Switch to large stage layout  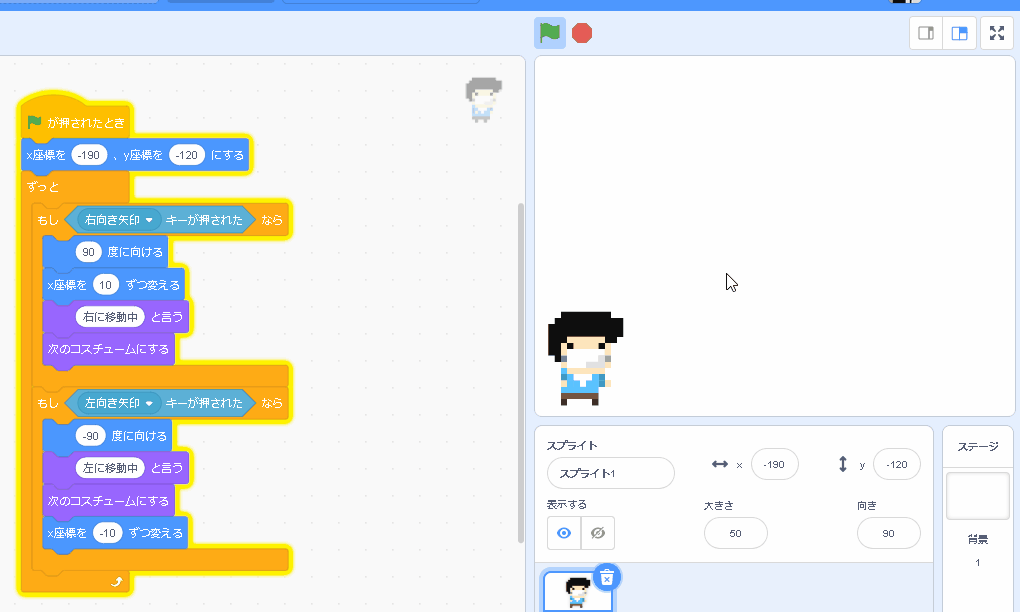(x=959, y=33)
